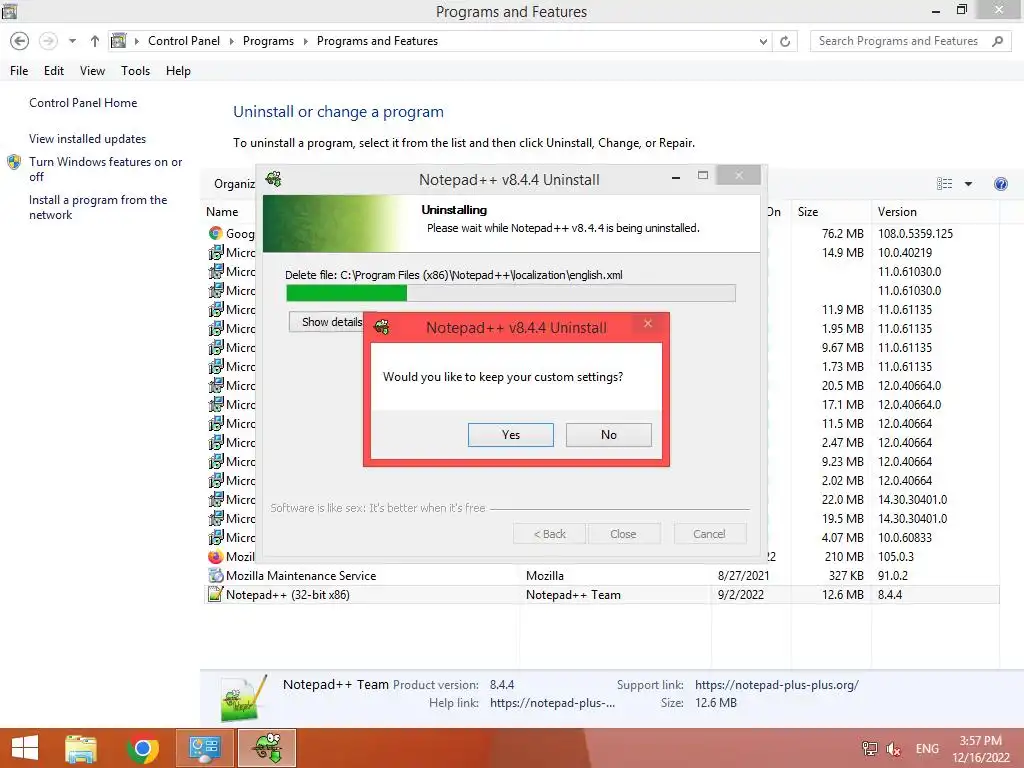Click the 9/2/2022 install date cell
The height and width of the screenshot is (768, 1024).
[x=741, y=595]
